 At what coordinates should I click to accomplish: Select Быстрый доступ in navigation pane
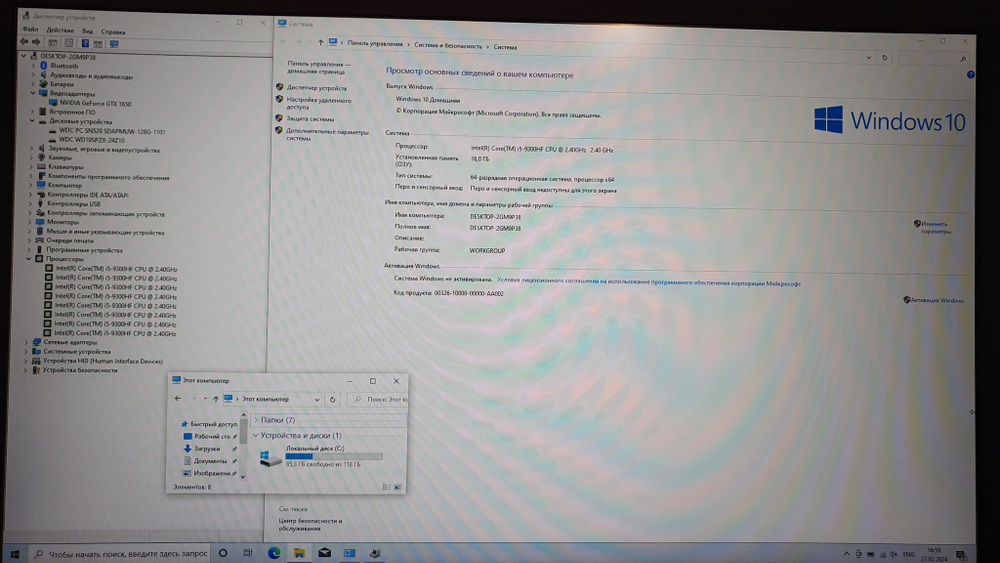pos(213,424)
